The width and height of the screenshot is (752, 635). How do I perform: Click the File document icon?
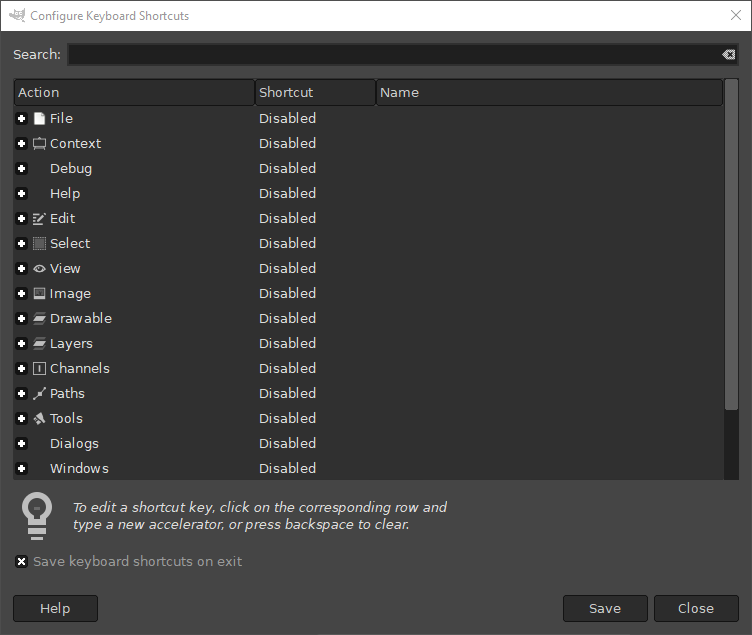pyautogui.click(x=40, y=118)
